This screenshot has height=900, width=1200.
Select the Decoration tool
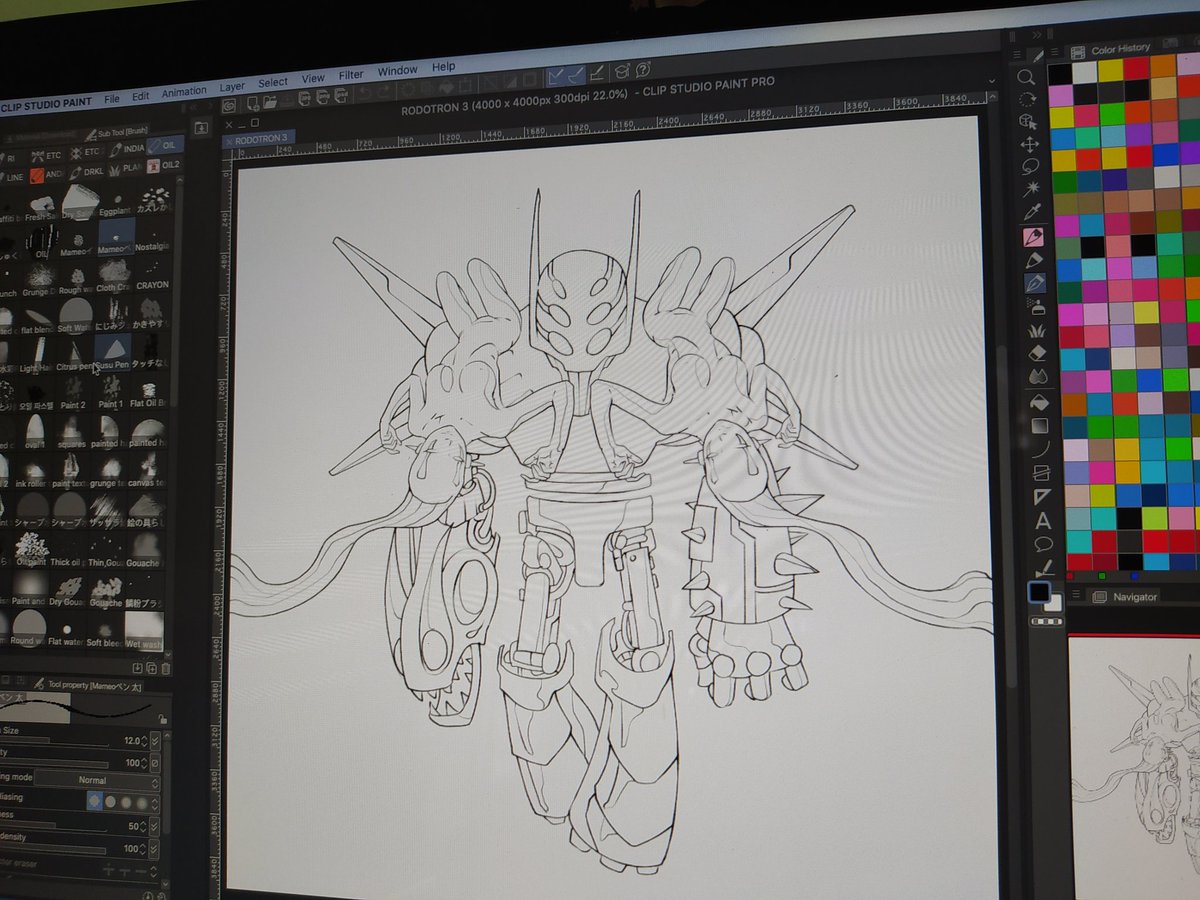point(1037,330)
